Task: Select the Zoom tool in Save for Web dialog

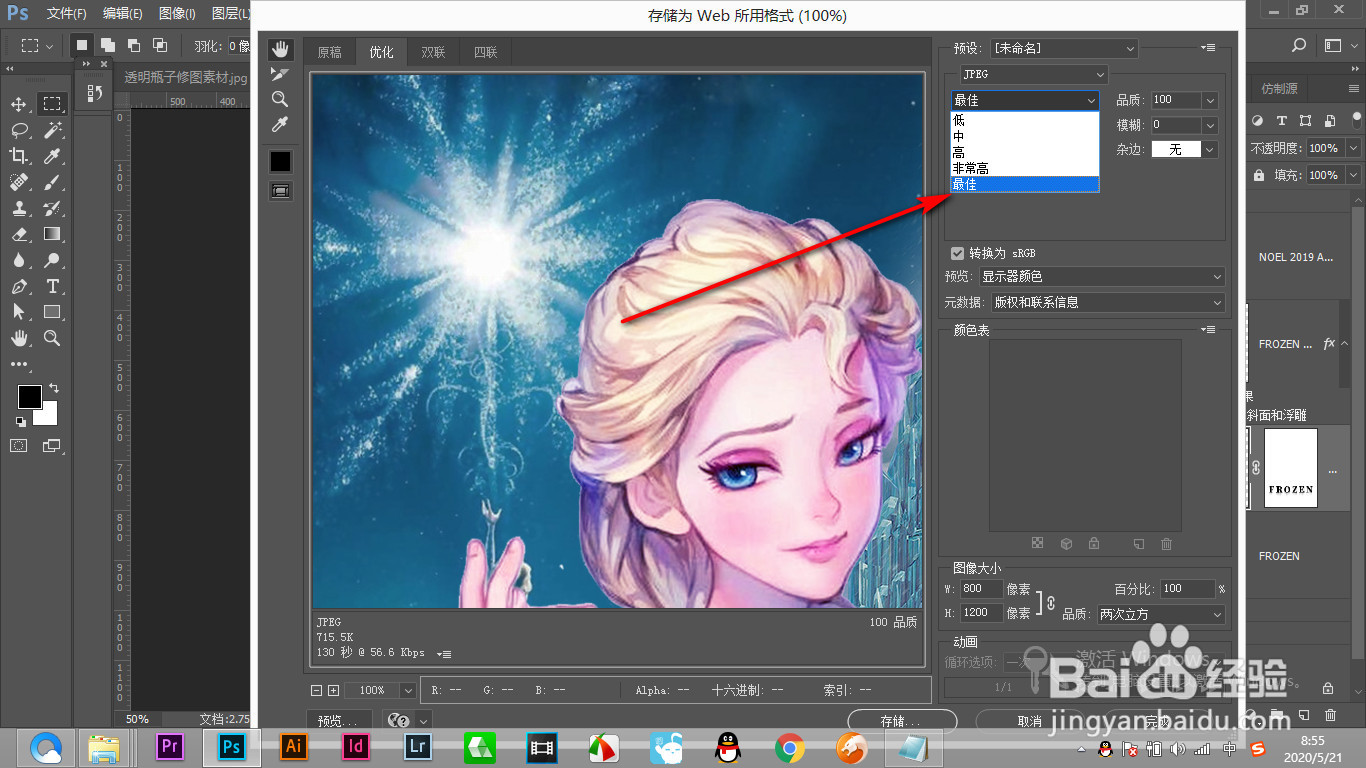Action: (280, 99)
